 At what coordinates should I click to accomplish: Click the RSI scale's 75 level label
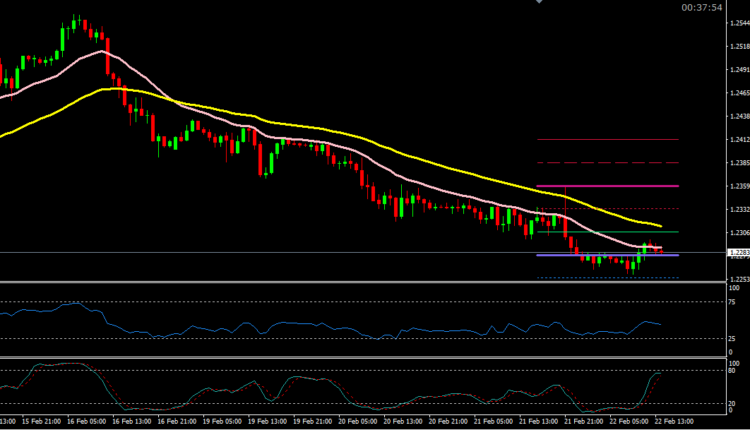click(x=733, y=301)
